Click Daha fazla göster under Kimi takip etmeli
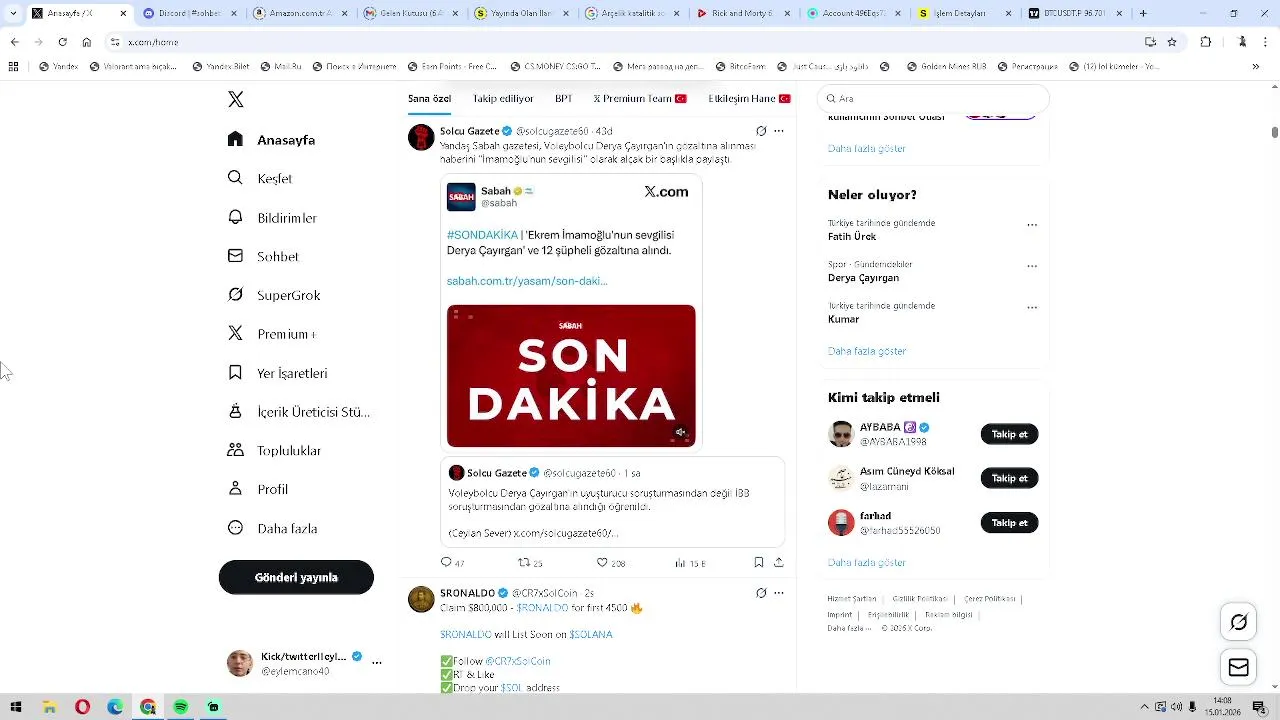The image size is (1280, 720). pos(867,563)
